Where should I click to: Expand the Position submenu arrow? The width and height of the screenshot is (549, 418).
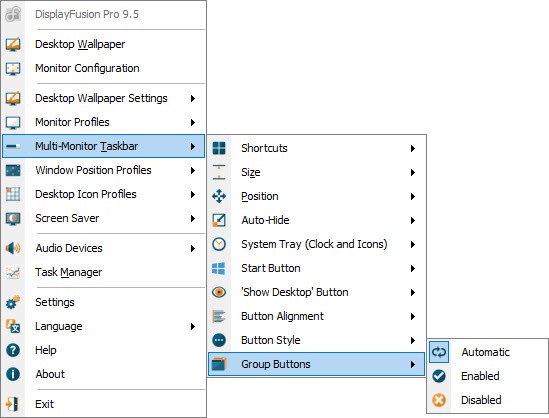coord(413,196)
